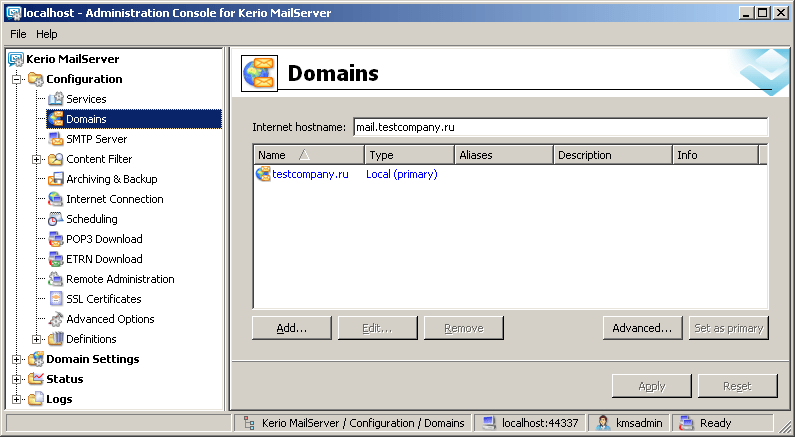Select Advanced Options in the tree
795x437 pixels.
(x=110, y=319)
